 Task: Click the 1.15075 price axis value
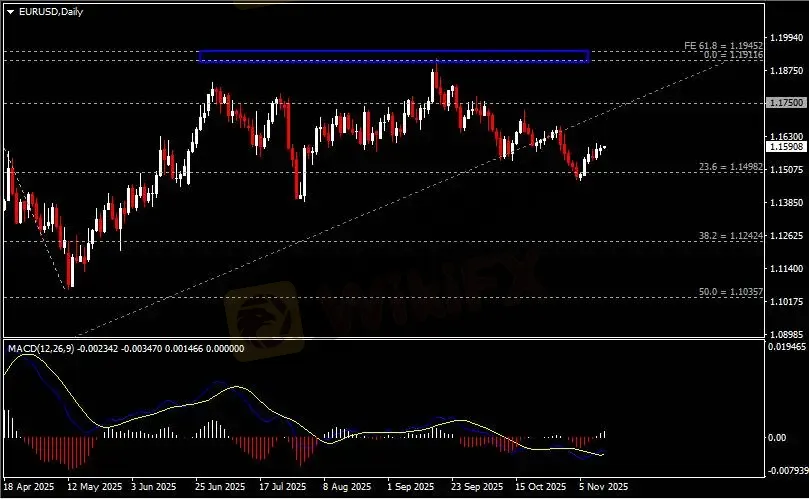tap(786, 170)
